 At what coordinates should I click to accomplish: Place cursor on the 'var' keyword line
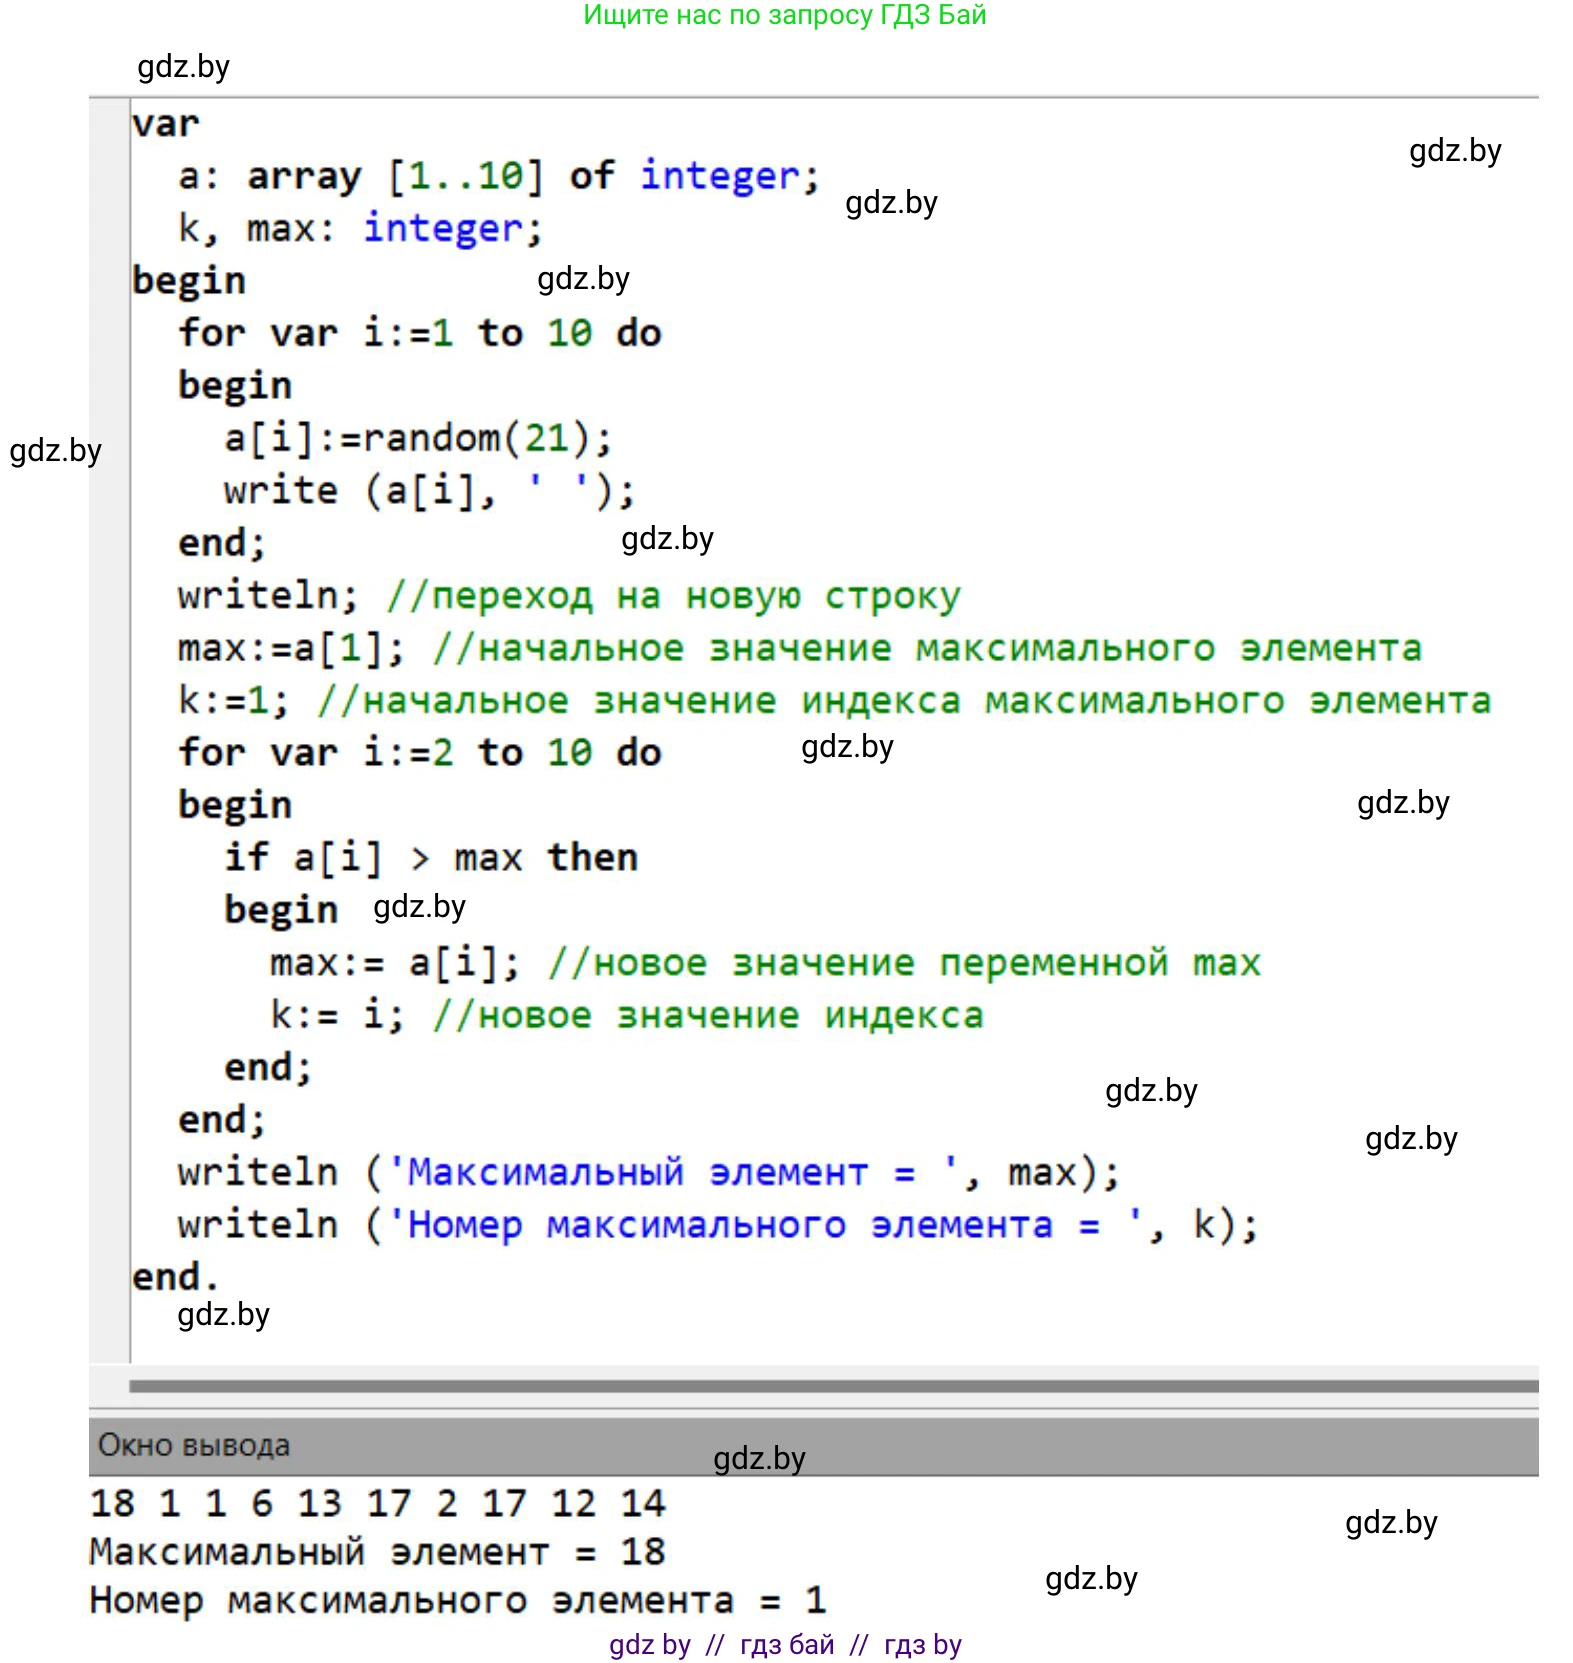166,124
